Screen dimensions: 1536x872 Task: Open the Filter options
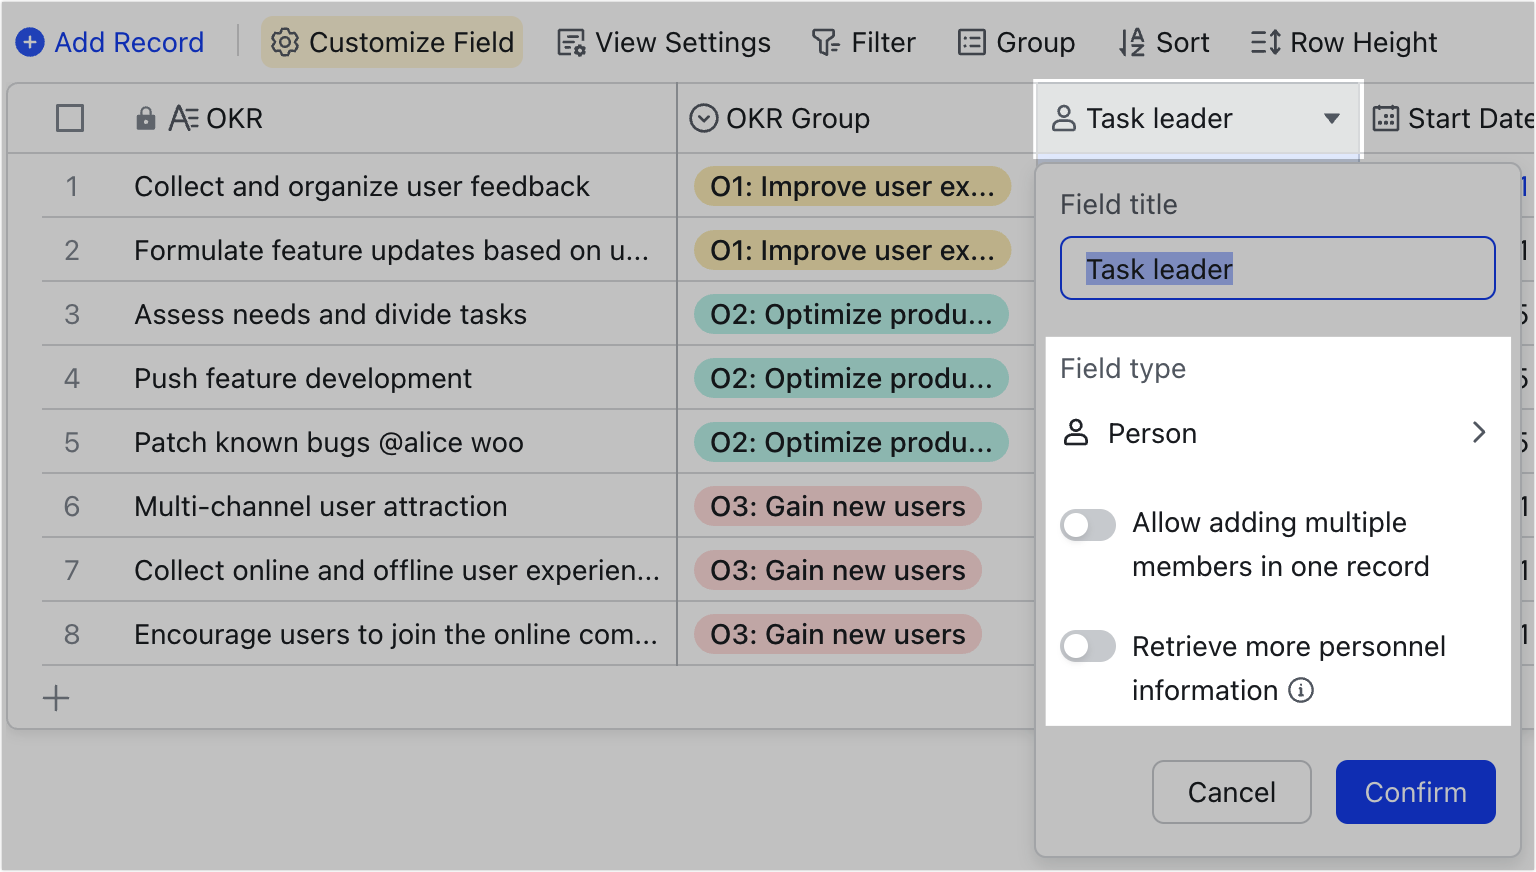pyautogui.click(x=864, y=42)
